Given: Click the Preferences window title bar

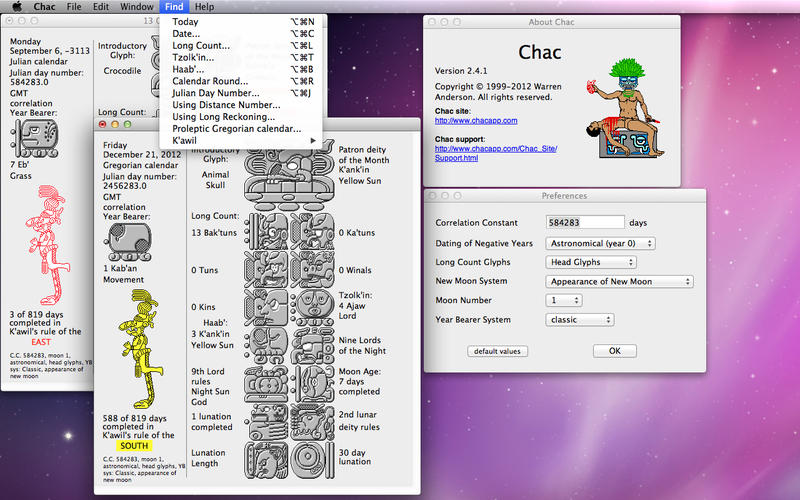Looking at the screenshot, I should [565, 195].
